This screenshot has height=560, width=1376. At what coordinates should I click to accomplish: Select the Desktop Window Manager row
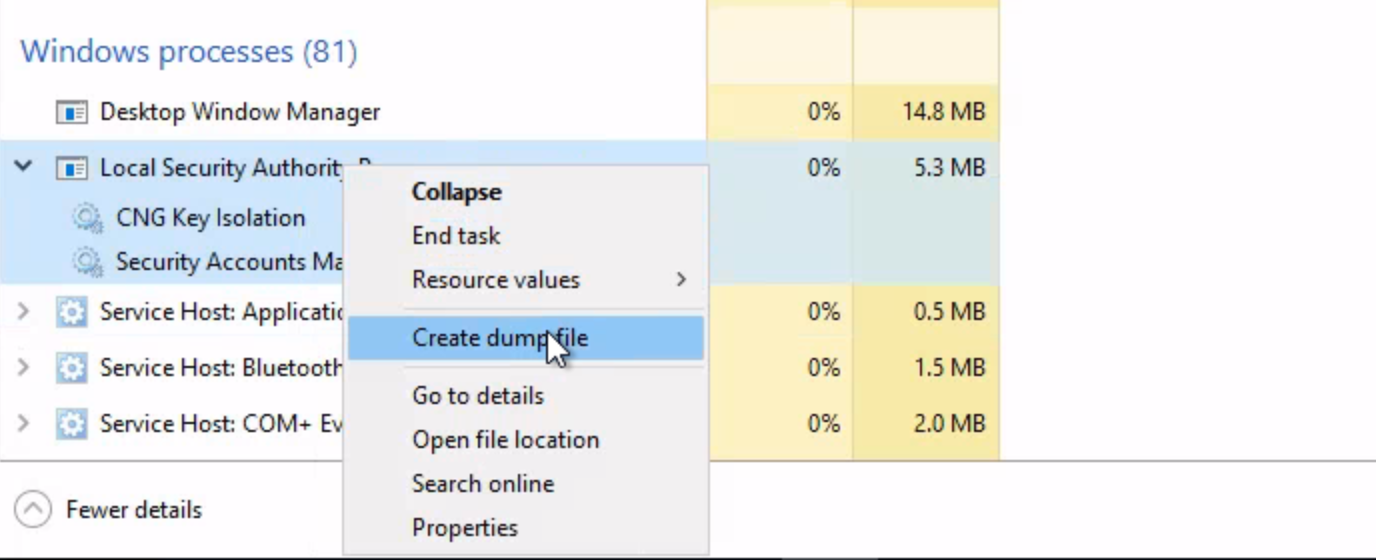coord(500,112)
